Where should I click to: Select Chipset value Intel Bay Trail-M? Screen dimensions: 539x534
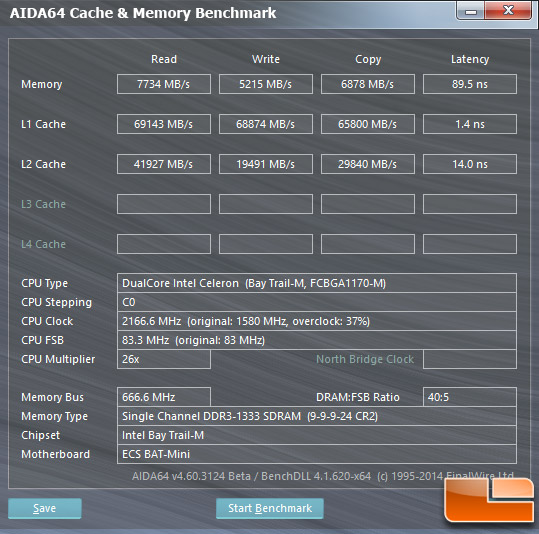(317, 435)
